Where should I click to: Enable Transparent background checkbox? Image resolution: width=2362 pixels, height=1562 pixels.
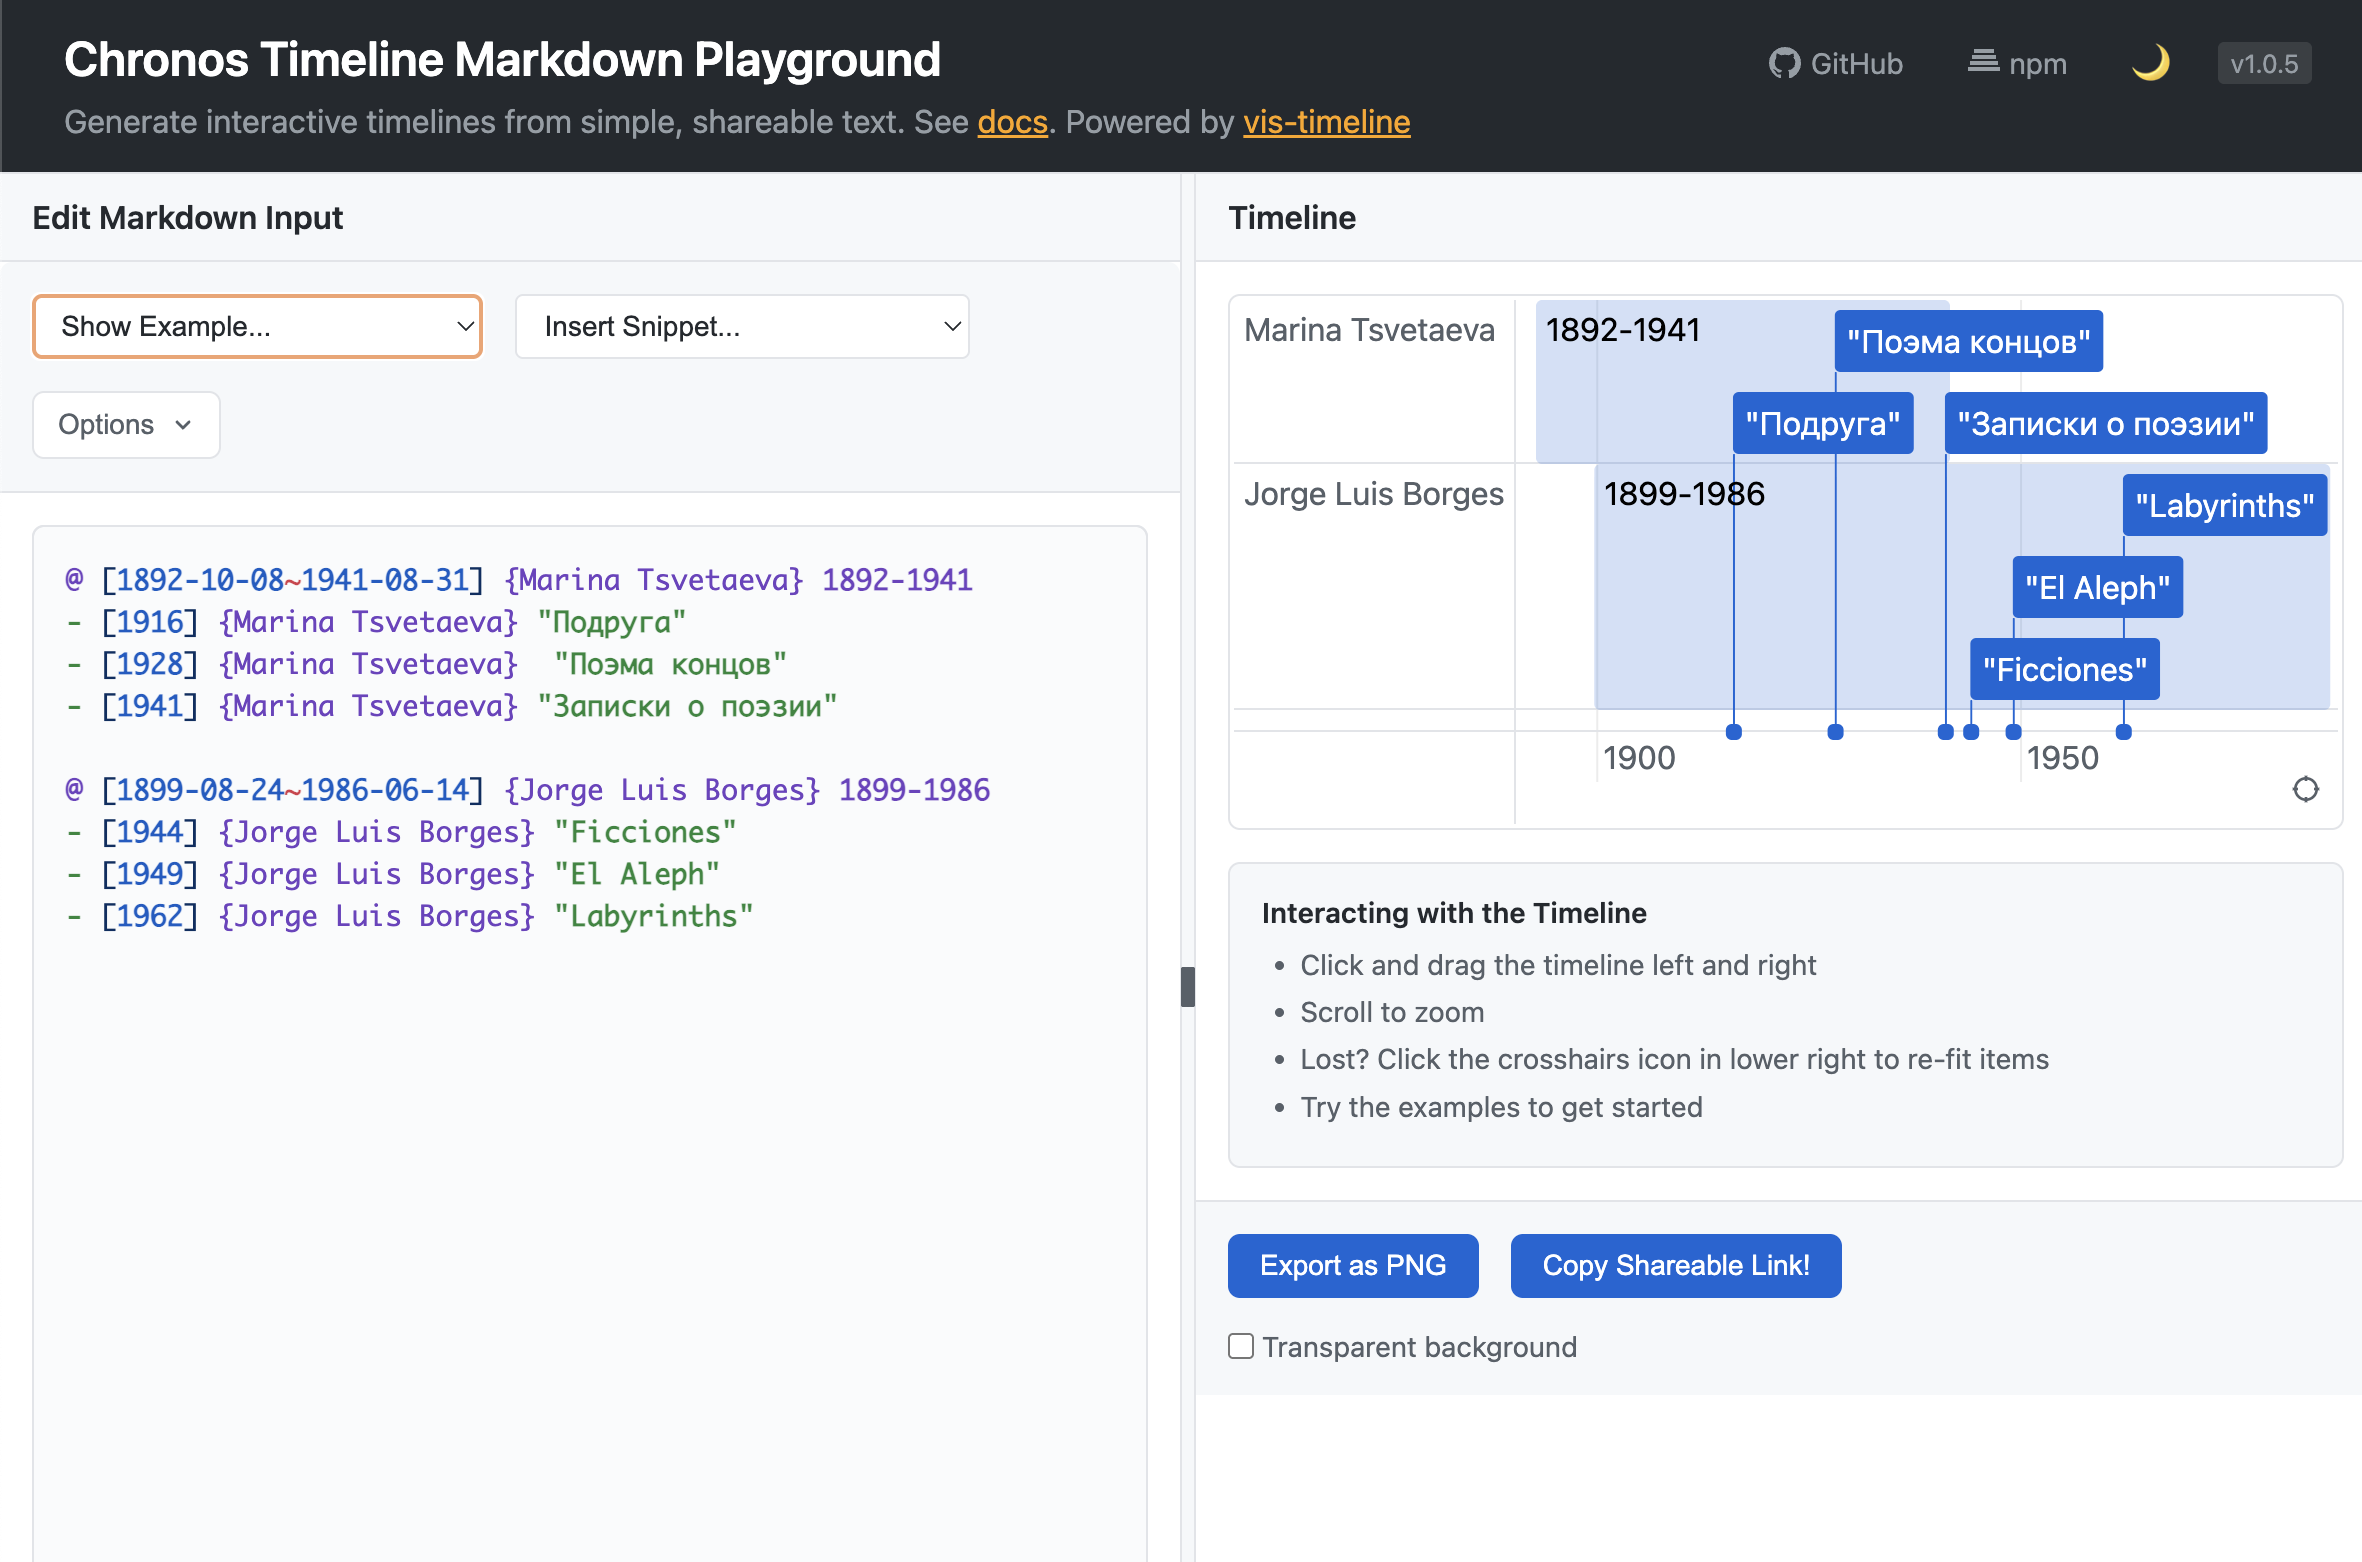(x=1241, y=1346)
